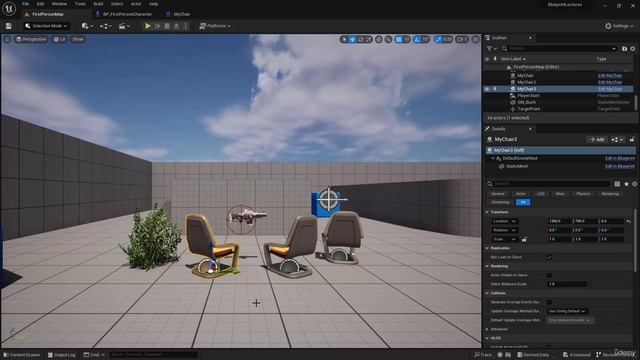Image resolution: width=640 pixels, height=360 pixels.
Task: Start Play in Editor with the green play button
Action: (x=148, y=26)
